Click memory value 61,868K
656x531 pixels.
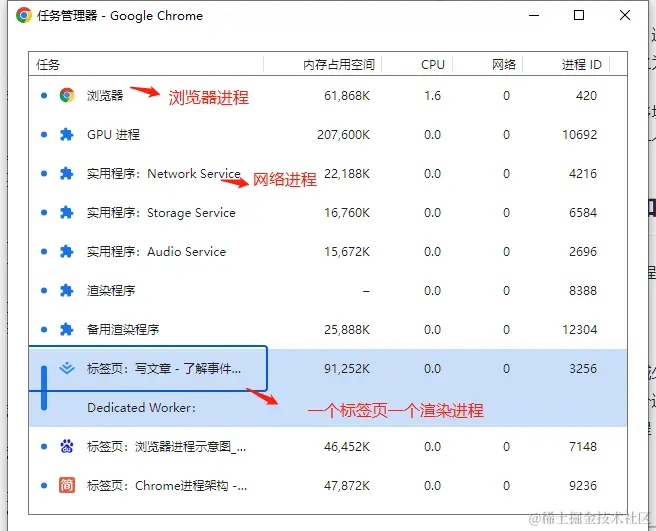point(347,96)
